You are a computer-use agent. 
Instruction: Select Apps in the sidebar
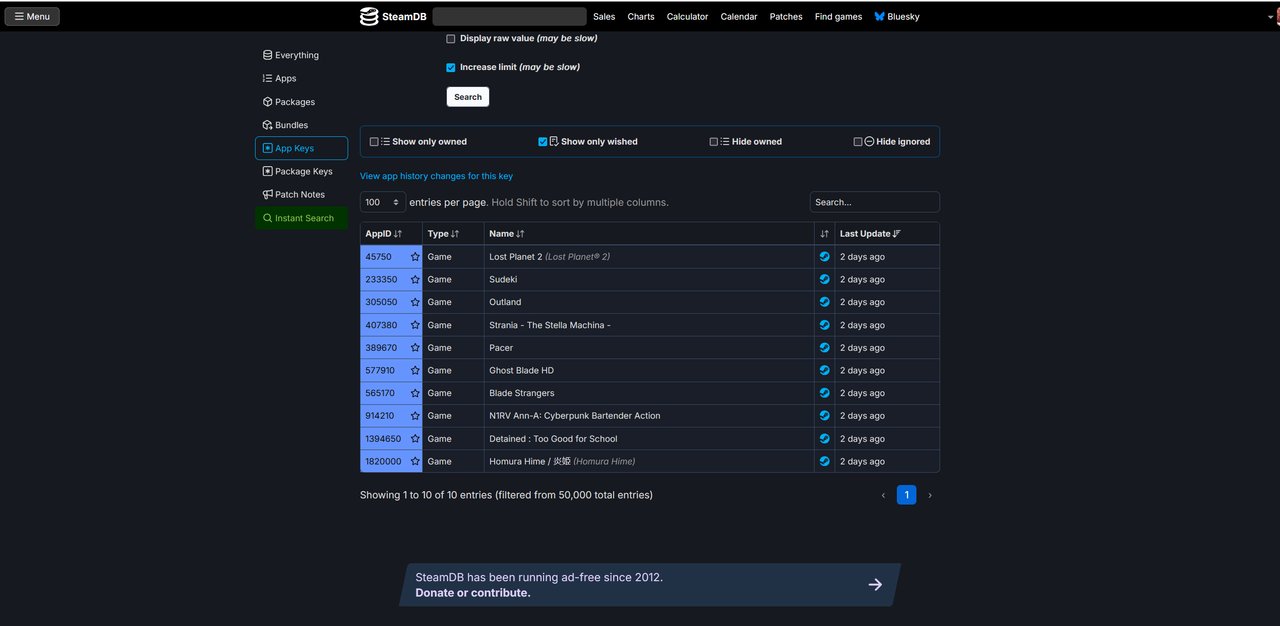(x=301, y=78)
